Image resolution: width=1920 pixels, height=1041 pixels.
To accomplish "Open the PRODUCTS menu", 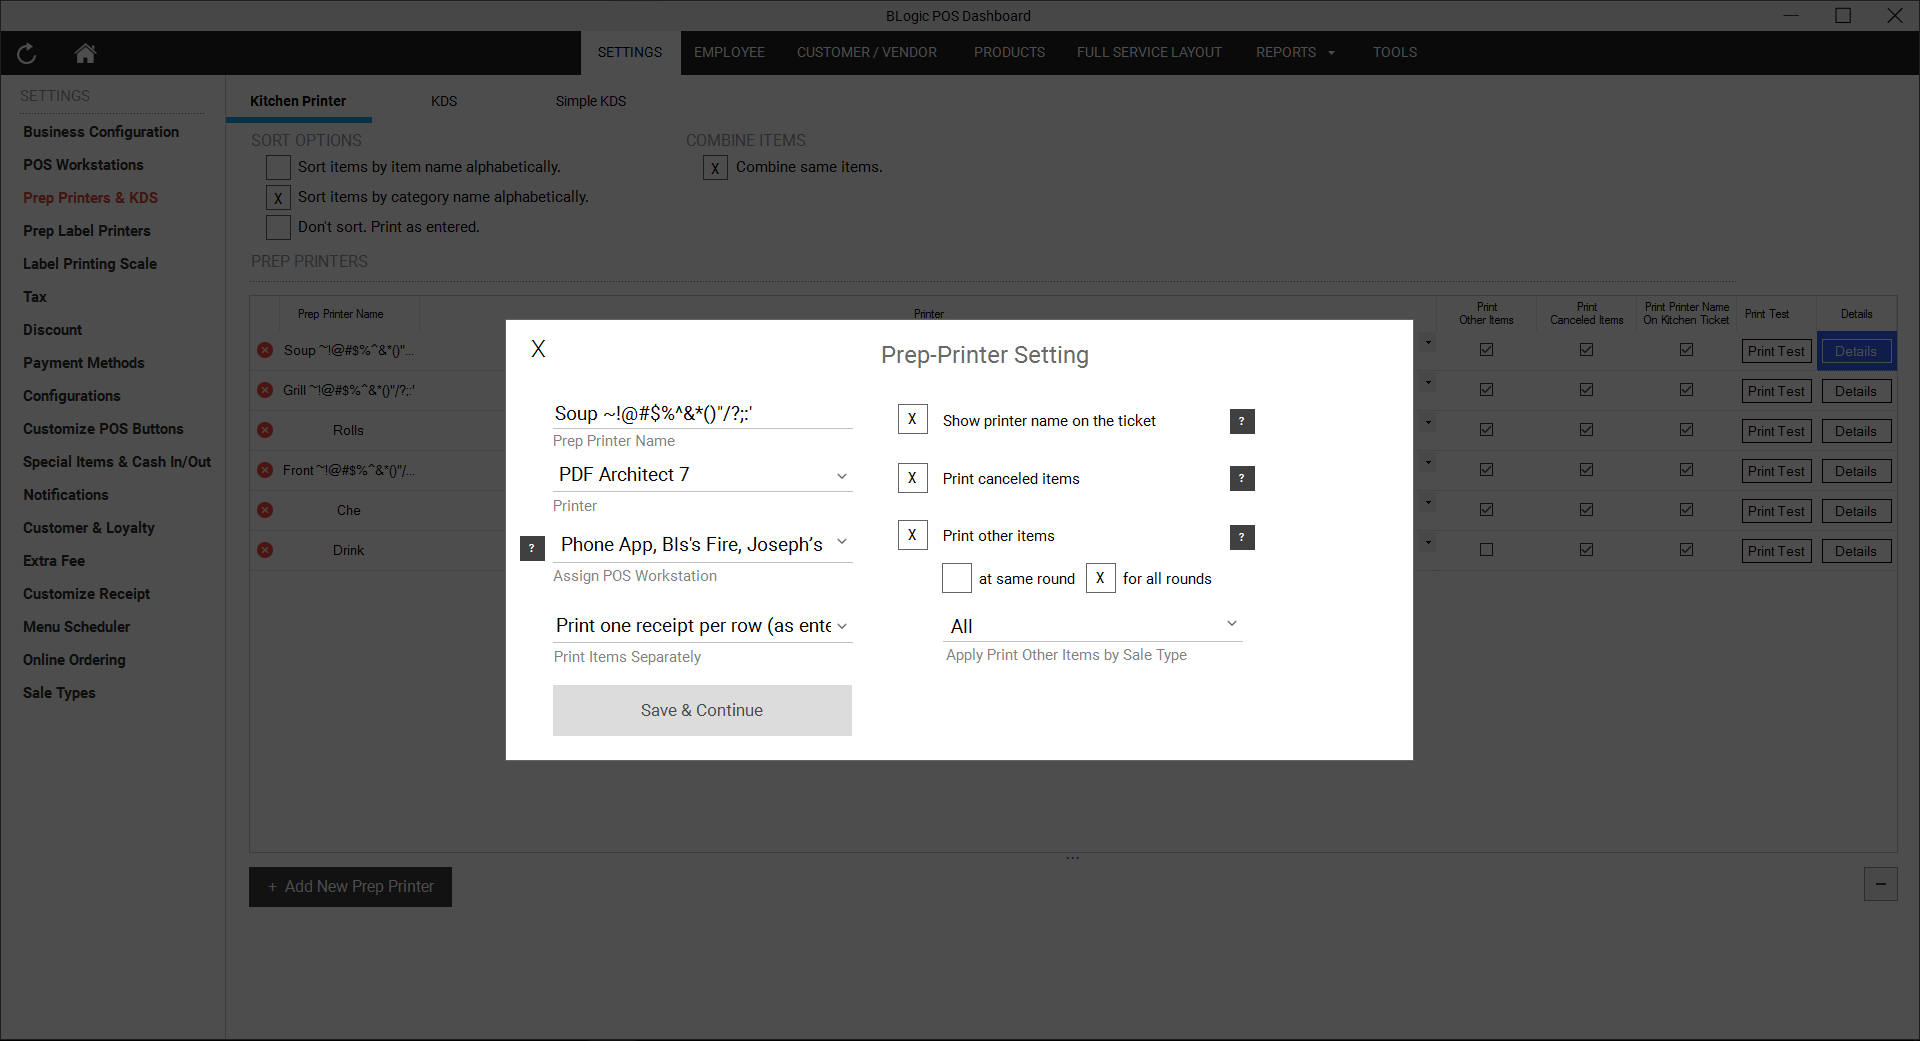I will pos(1009,52).
